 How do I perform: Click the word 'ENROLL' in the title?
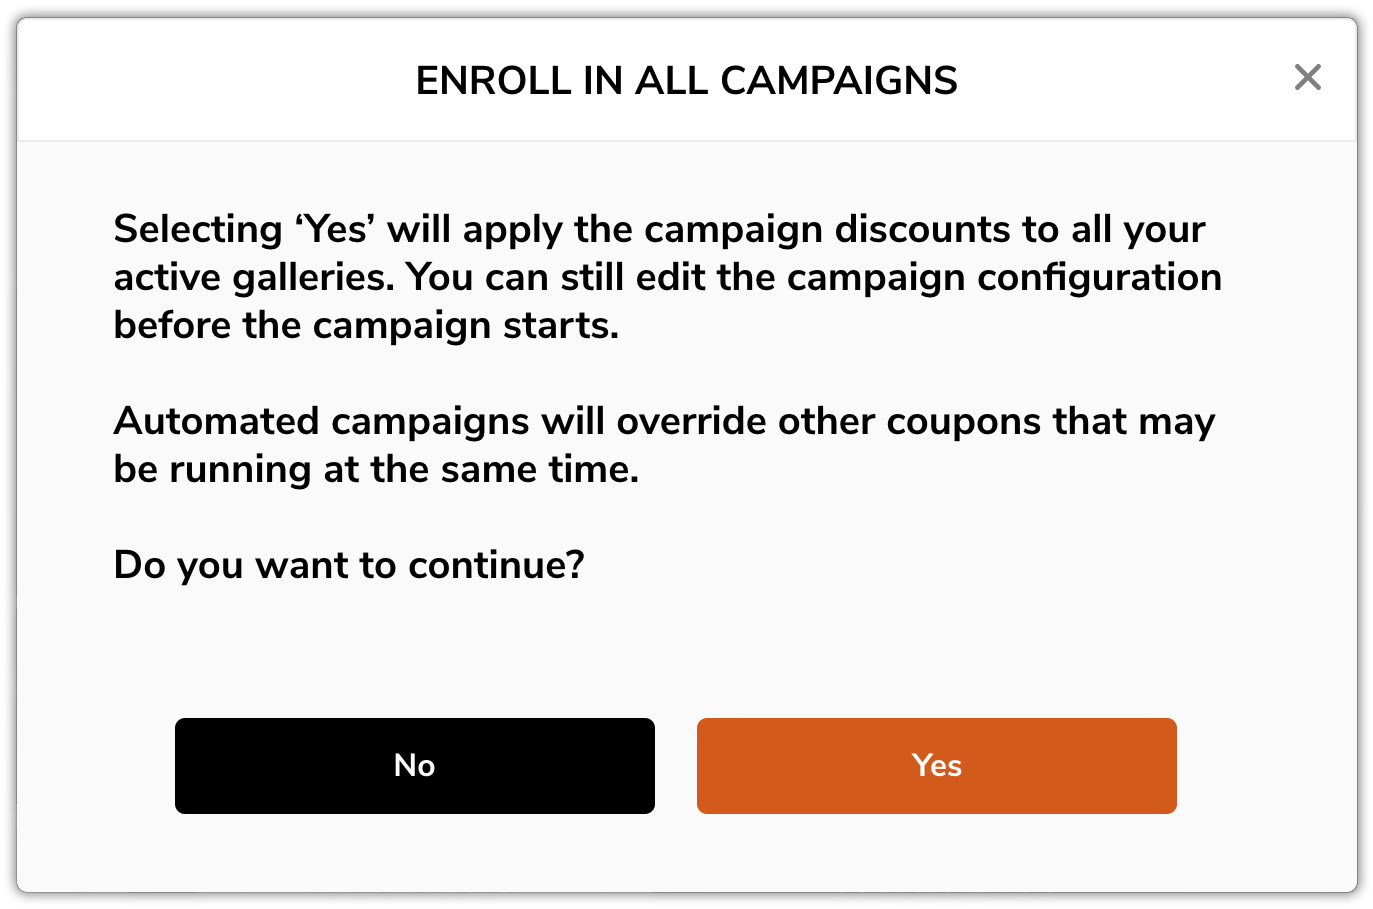pyautogui.click(x=493, y=81)
